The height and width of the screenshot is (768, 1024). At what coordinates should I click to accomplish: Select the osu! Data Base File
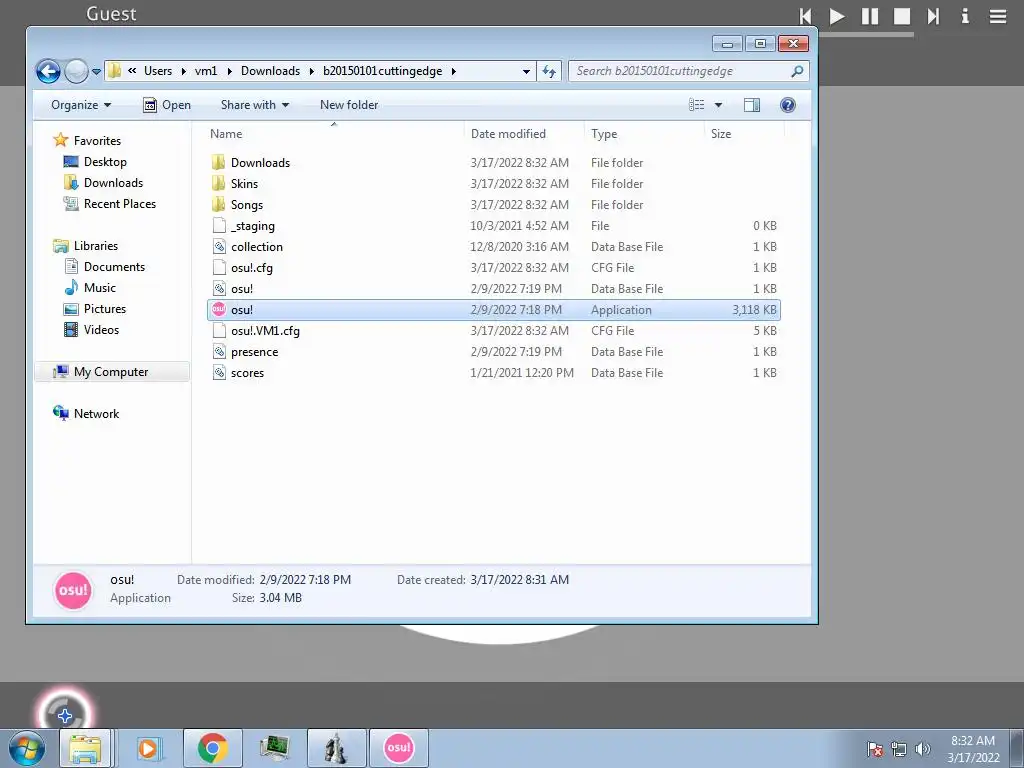[494, 288]
